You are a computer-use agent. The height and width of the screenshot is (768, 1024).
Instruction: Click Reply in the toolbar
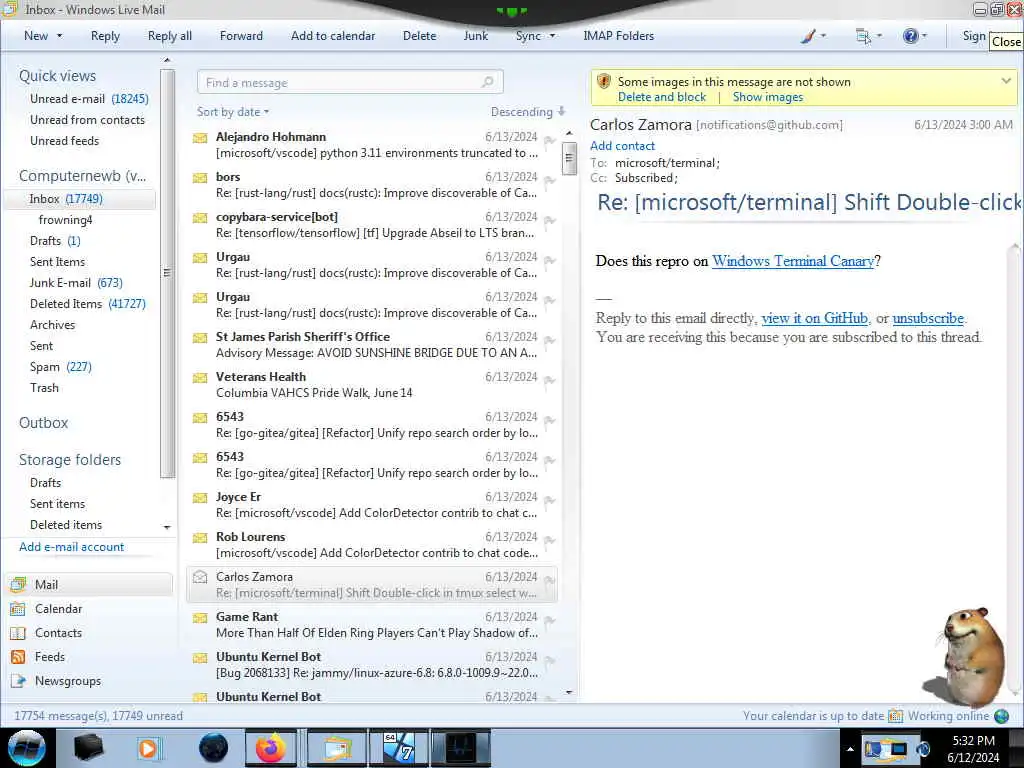tap(105, 36)
